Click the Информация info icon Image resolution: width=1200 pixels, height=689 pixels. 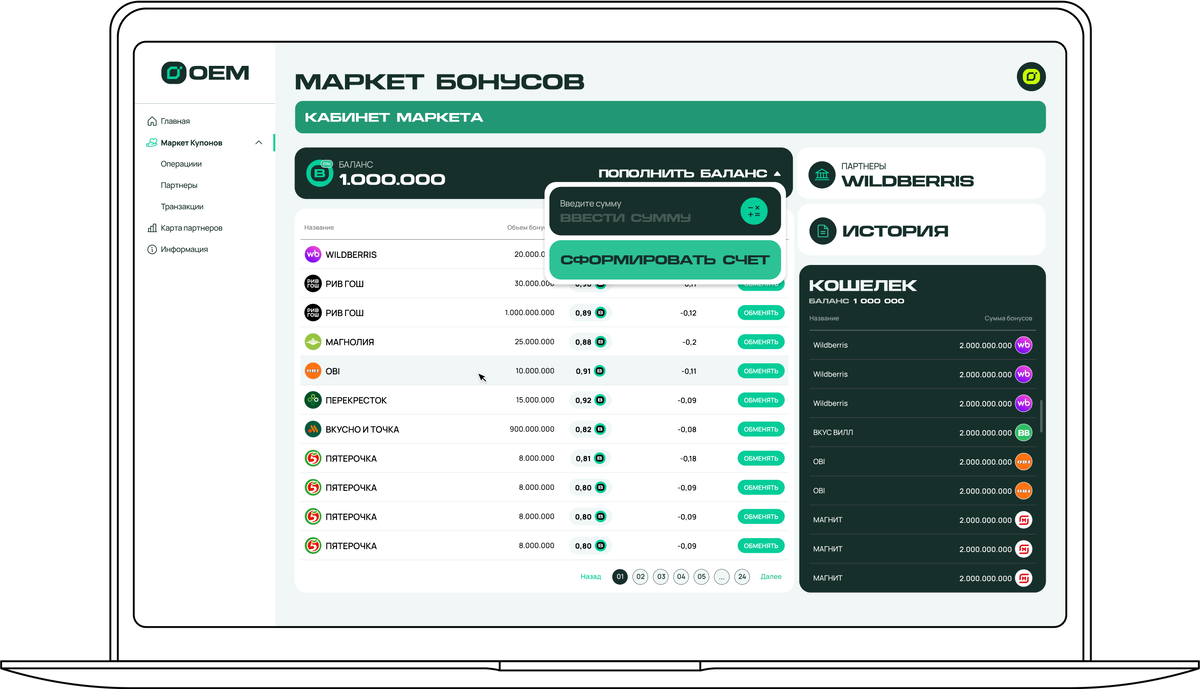tap(150, 249)
